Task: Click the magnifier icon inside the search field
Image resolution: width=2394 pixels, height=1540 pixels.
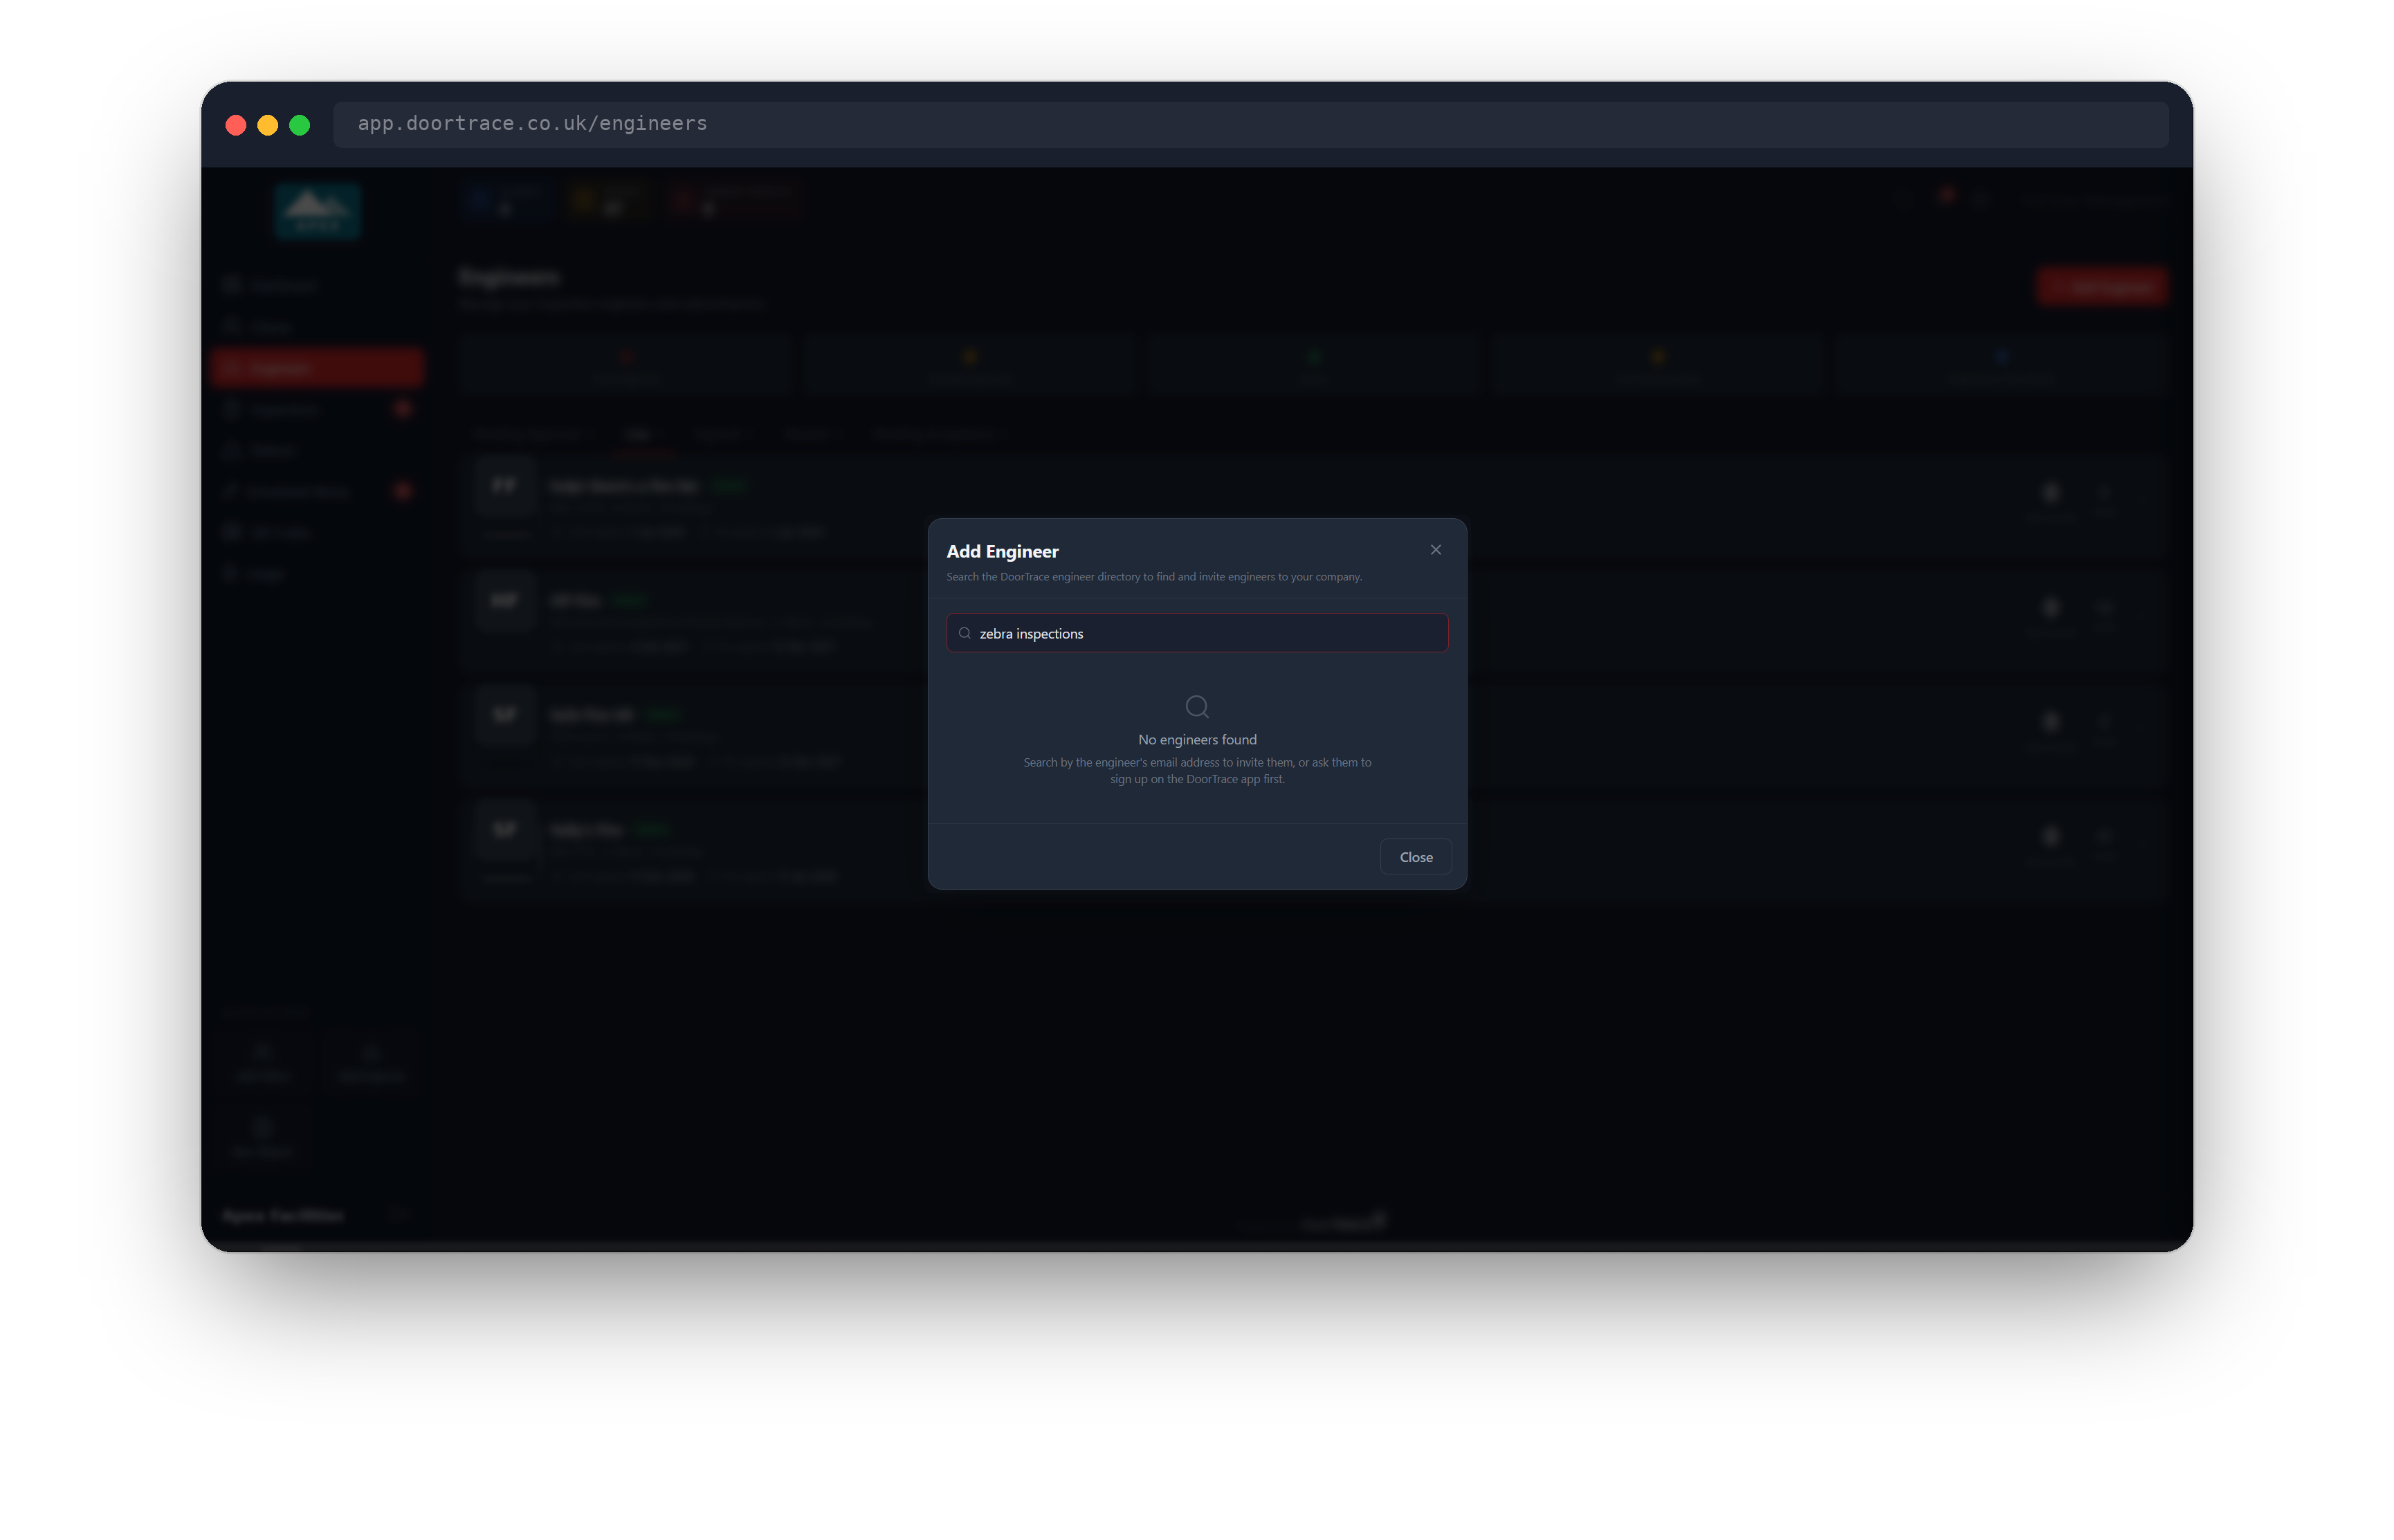Action: click(965, 633)
